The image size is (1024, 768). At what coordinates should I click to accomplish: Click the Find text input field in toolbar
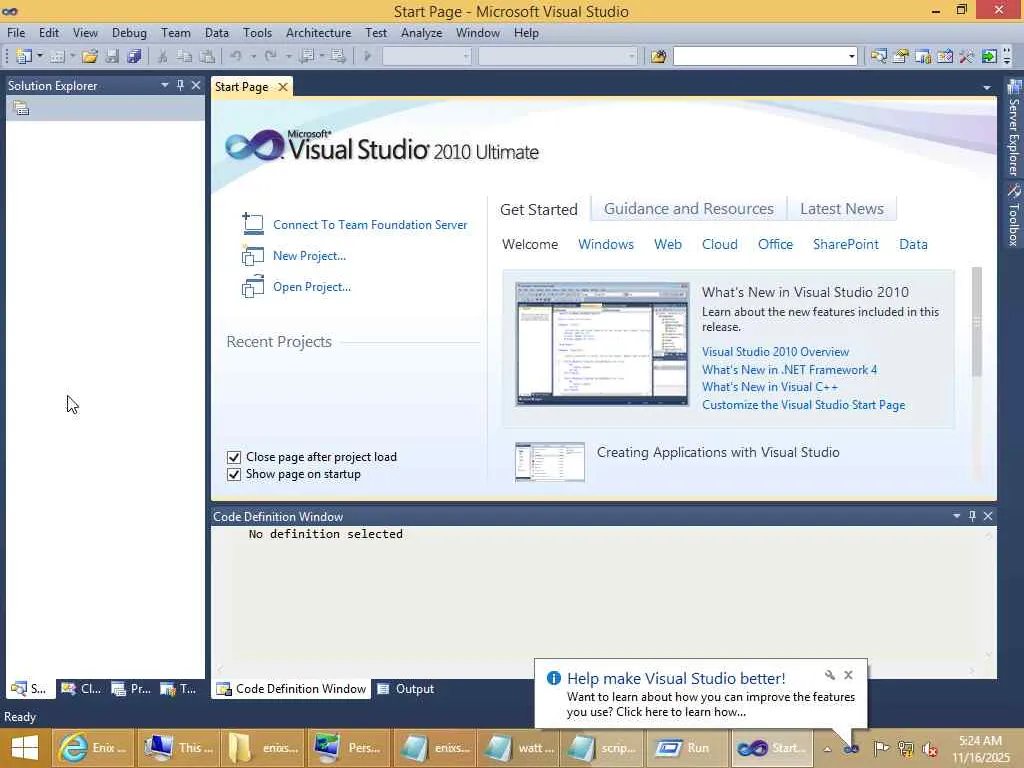click(x=760, y=57)
